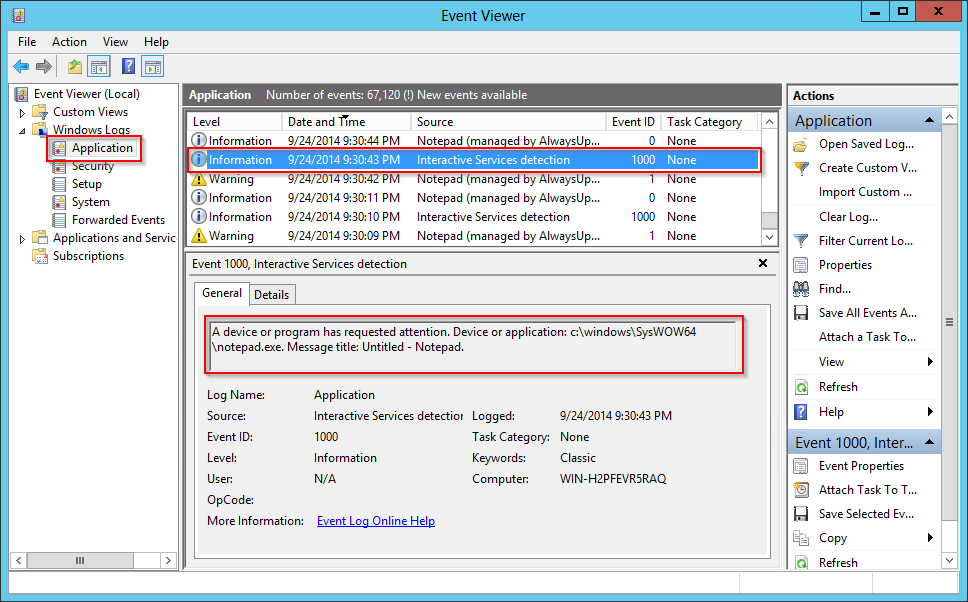
Task: Close the event preview pane
Action: click(763, 264)
